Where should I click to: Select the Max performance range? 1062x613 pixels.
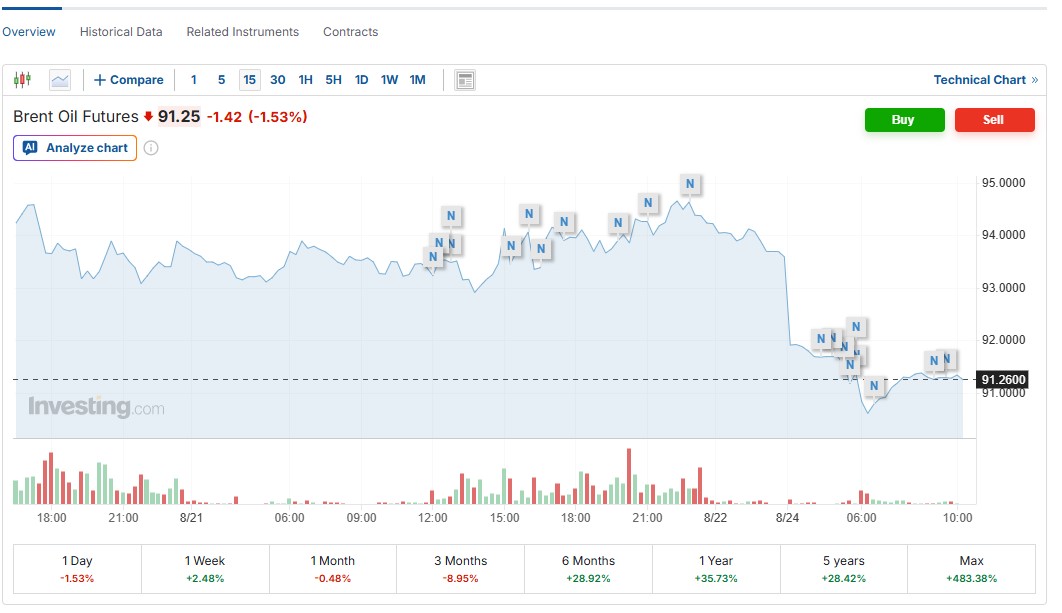[971, 569]
